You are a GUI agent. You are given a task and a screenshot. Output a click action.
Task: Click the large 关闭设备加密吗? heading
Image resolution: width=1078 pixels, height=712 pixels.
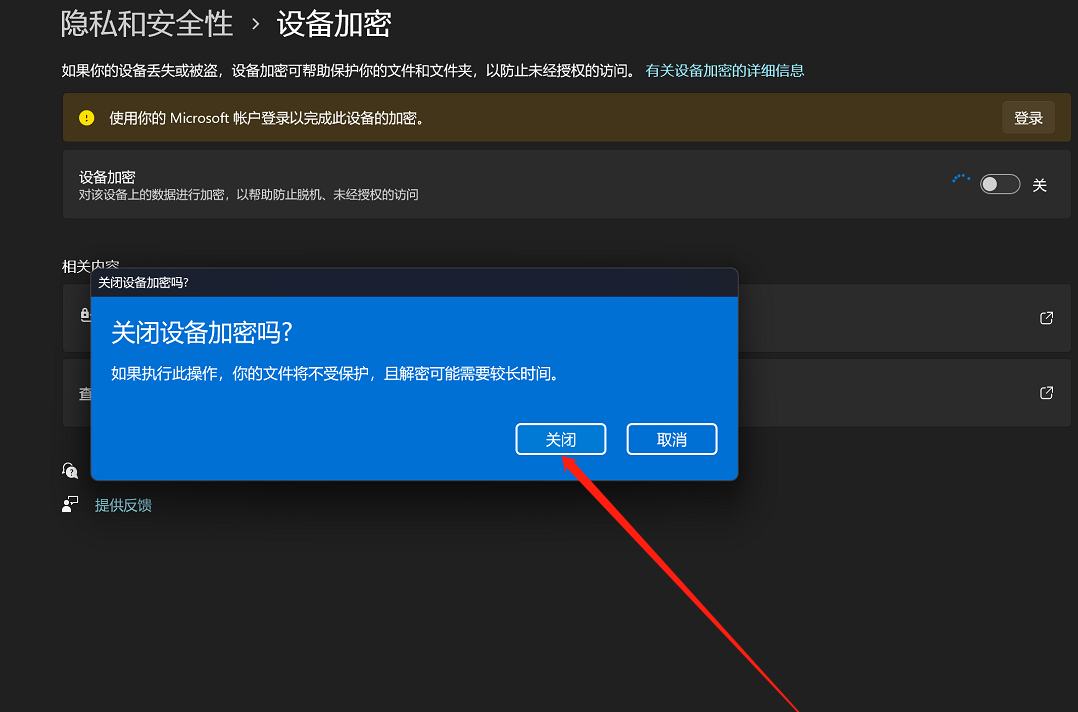point(202,333)
